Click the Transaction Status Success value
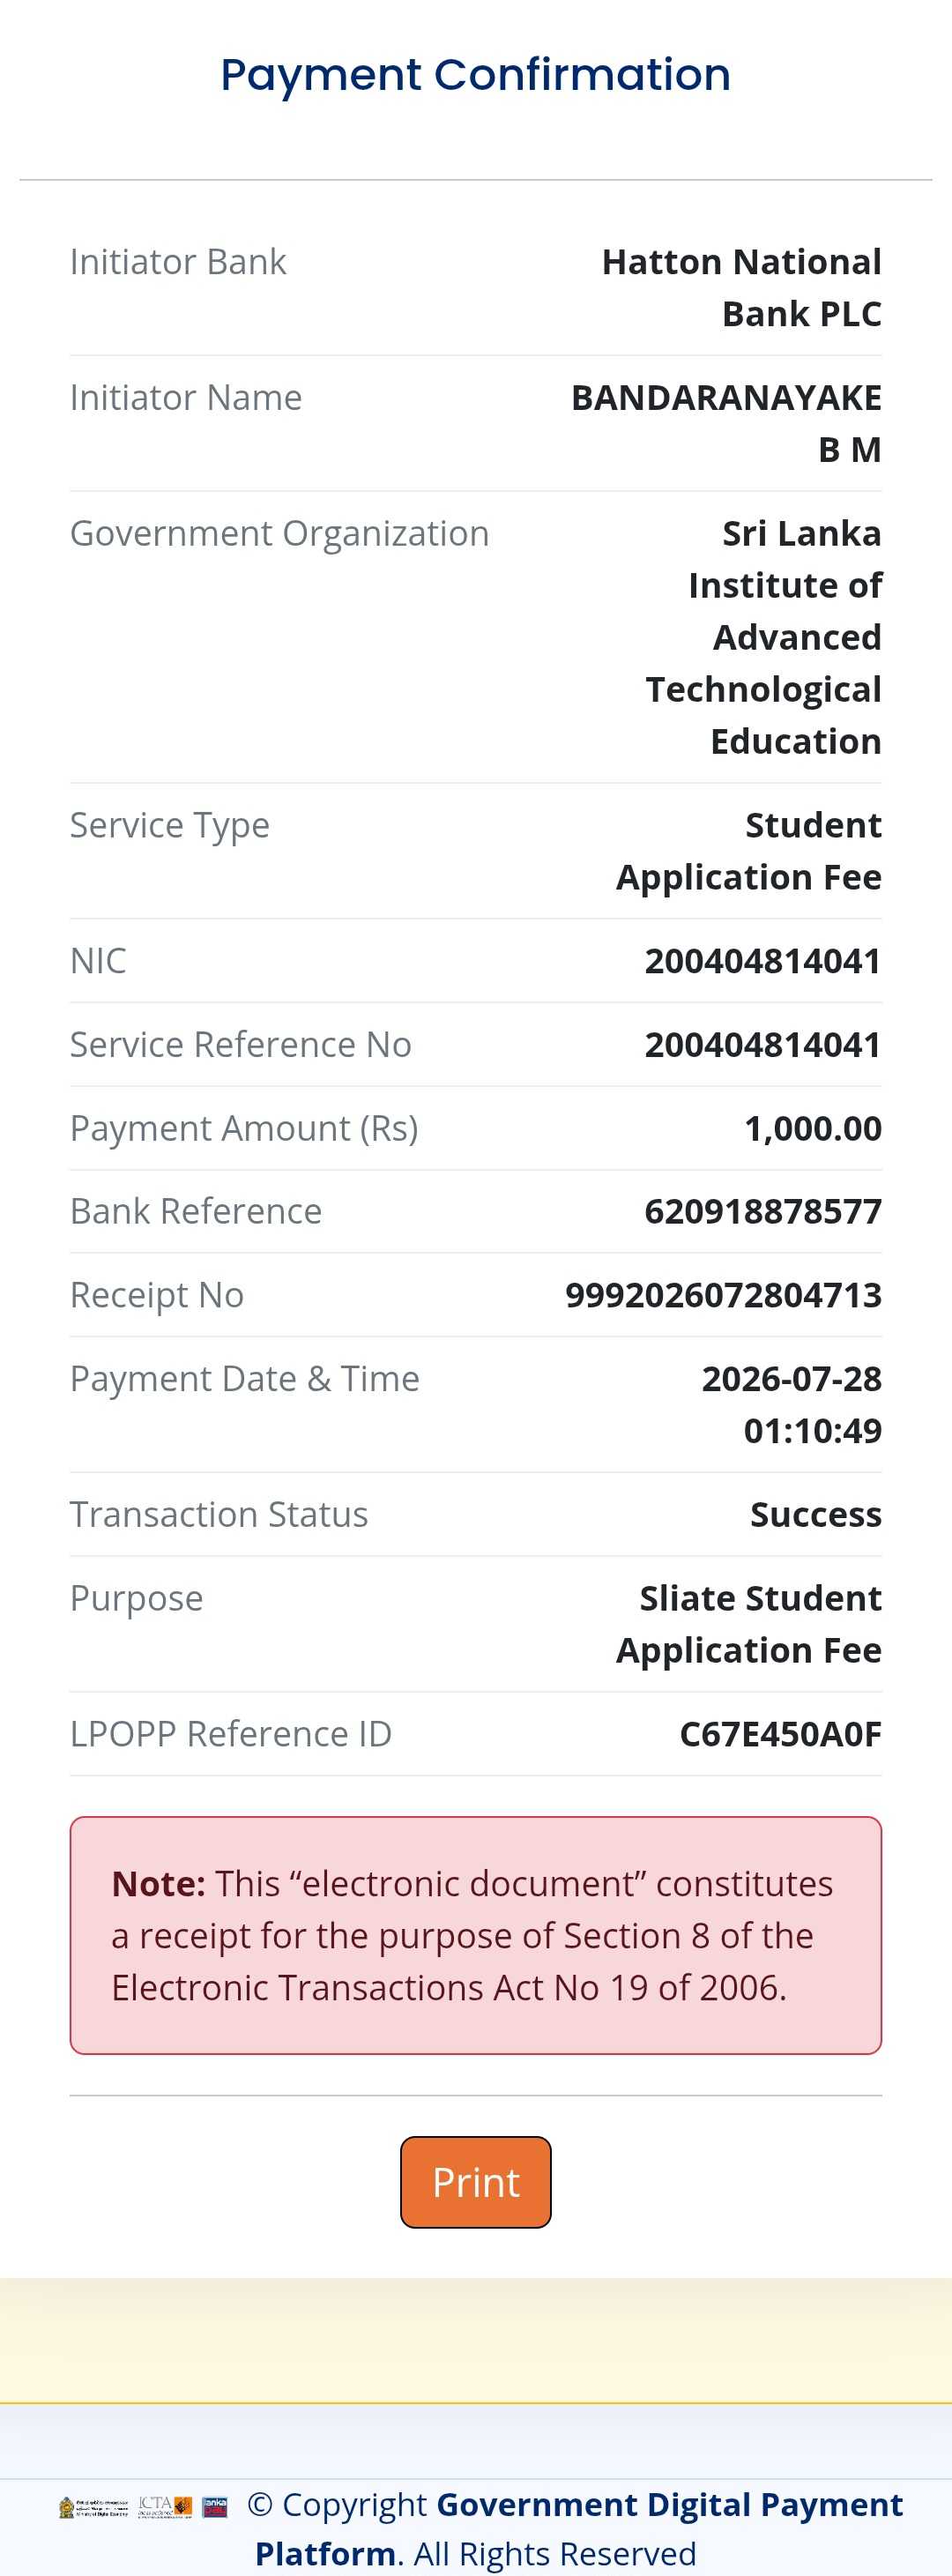The width and height of the screenshot is (952, 2576). pos(816,1514)
